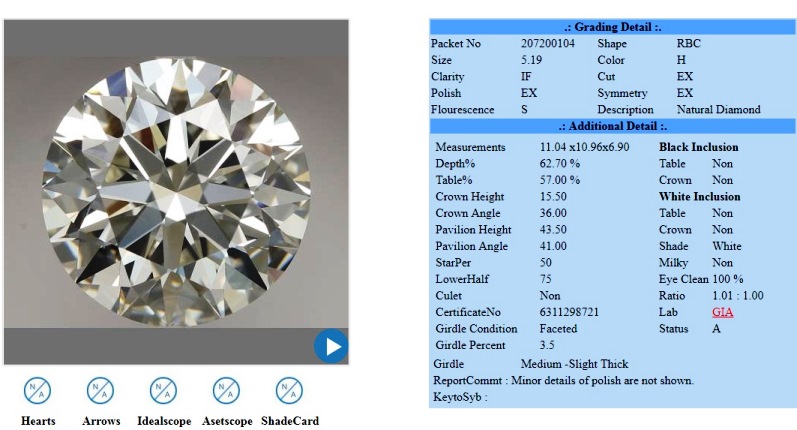This screenshot has width=797, height=430.
Task: Click the Grading Detail header bar
Action: [x=611, y=27]
